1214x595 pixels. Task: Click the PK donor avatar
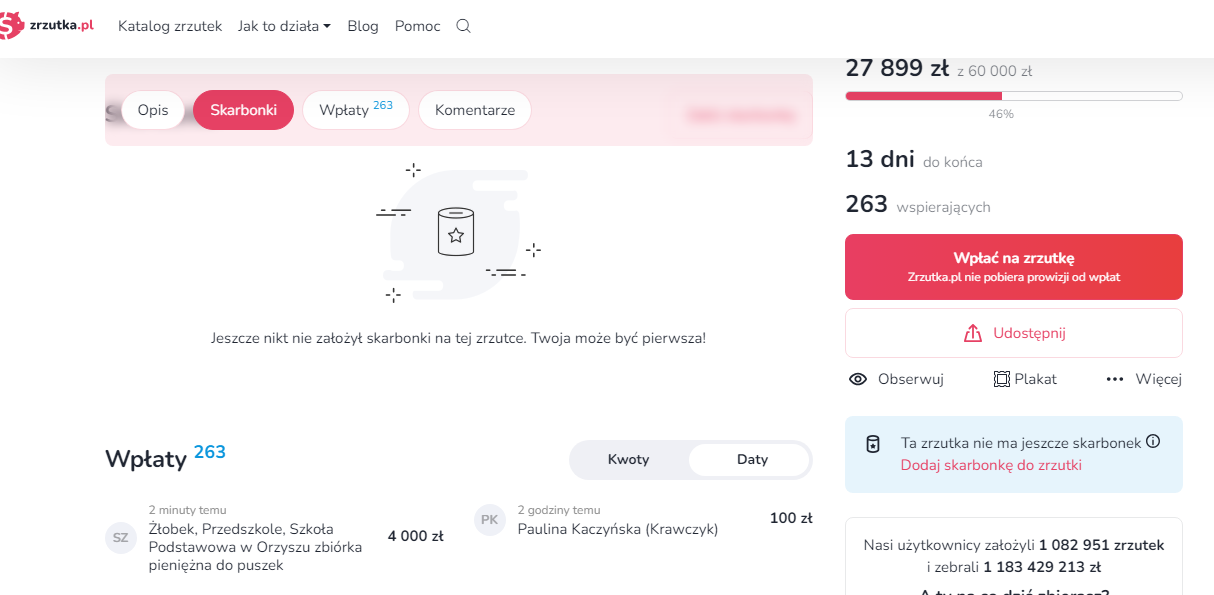[490, 519]
